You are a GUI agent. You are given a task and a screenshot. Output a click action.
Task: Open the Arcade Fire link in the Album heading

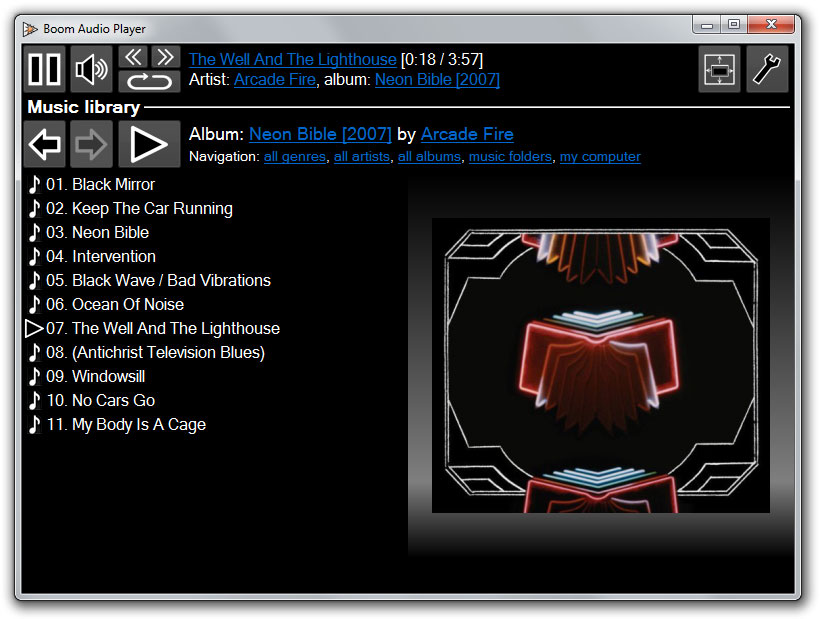click(467, 134)
